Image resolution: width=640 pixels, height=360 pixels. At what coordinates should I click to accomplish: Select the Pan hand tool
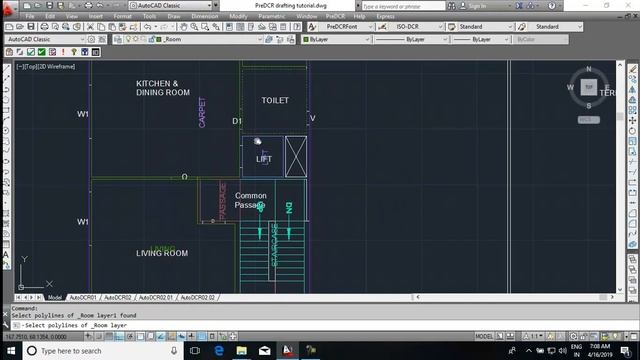[x=184, y=27]
